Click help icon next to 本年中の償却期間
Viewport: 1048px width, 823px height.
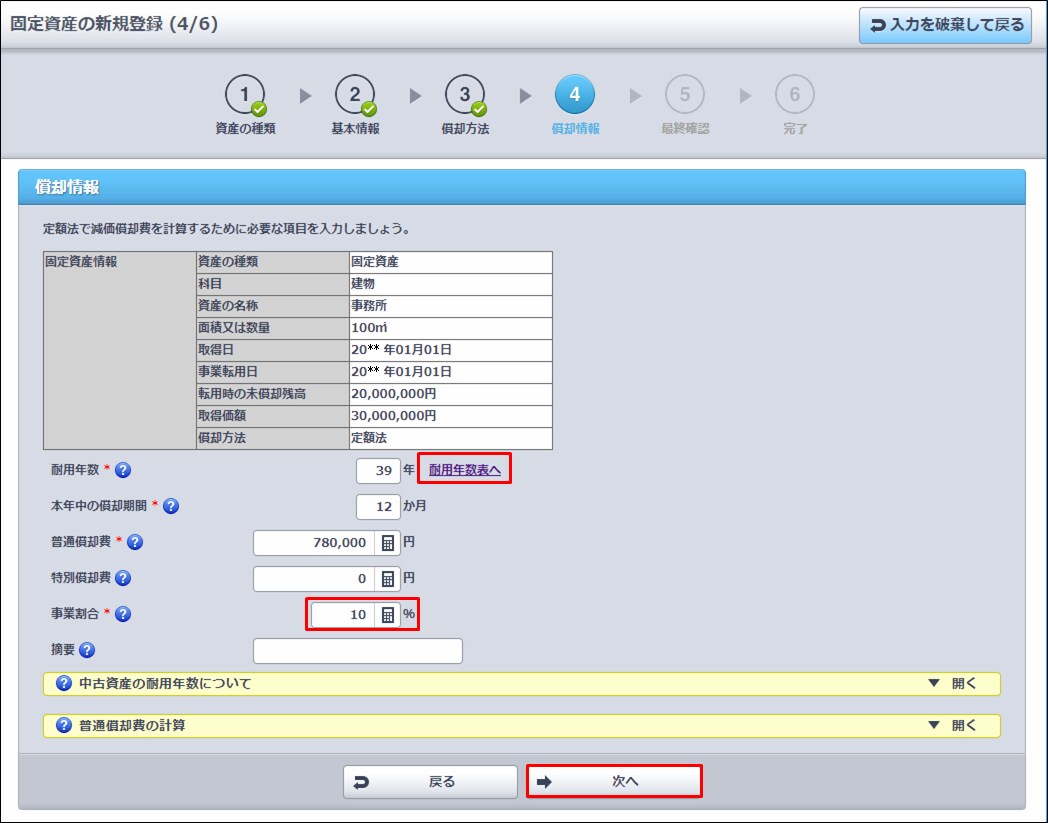tap(171, 506)
